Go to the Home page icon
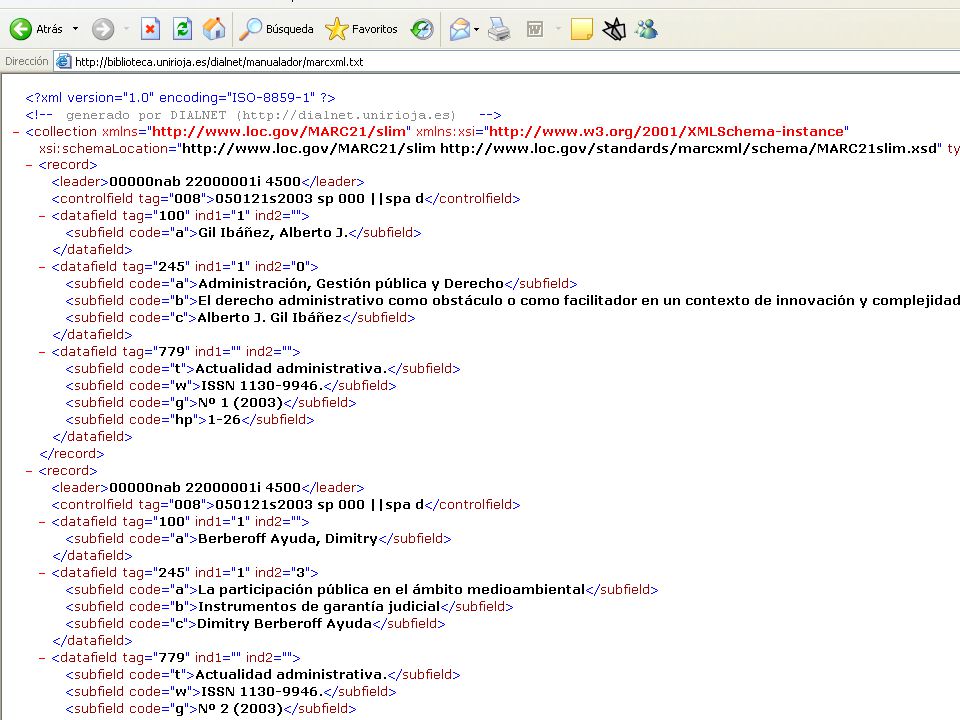This screenshot has height=720, width=960. (x=214, y=29)
